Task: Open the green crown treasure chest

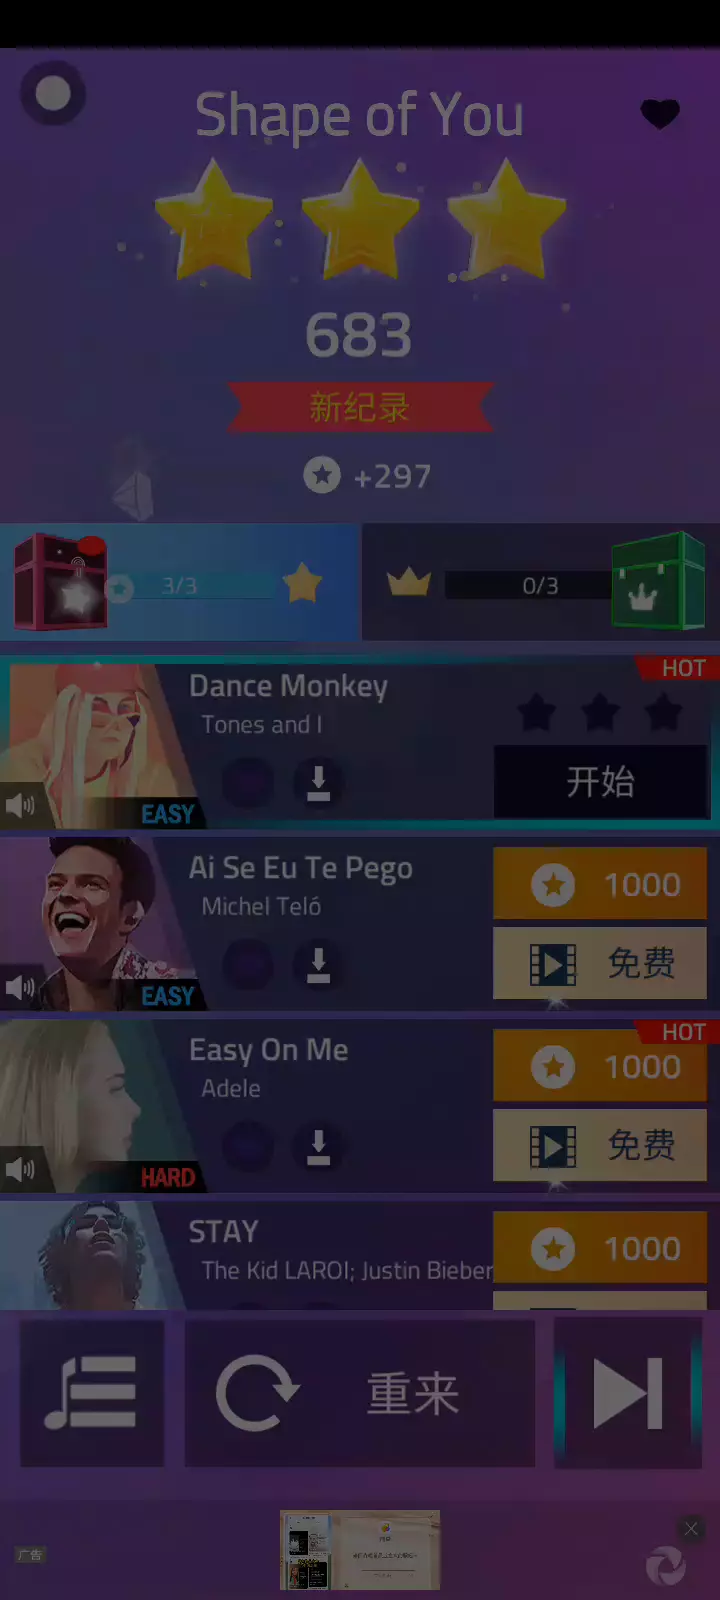Action: [x=659, y=582]
